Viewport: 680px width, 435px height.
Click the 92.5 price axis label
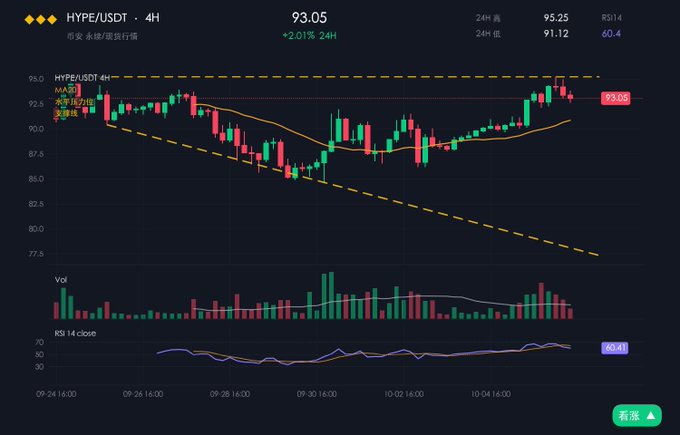click(x=36, y=104)
